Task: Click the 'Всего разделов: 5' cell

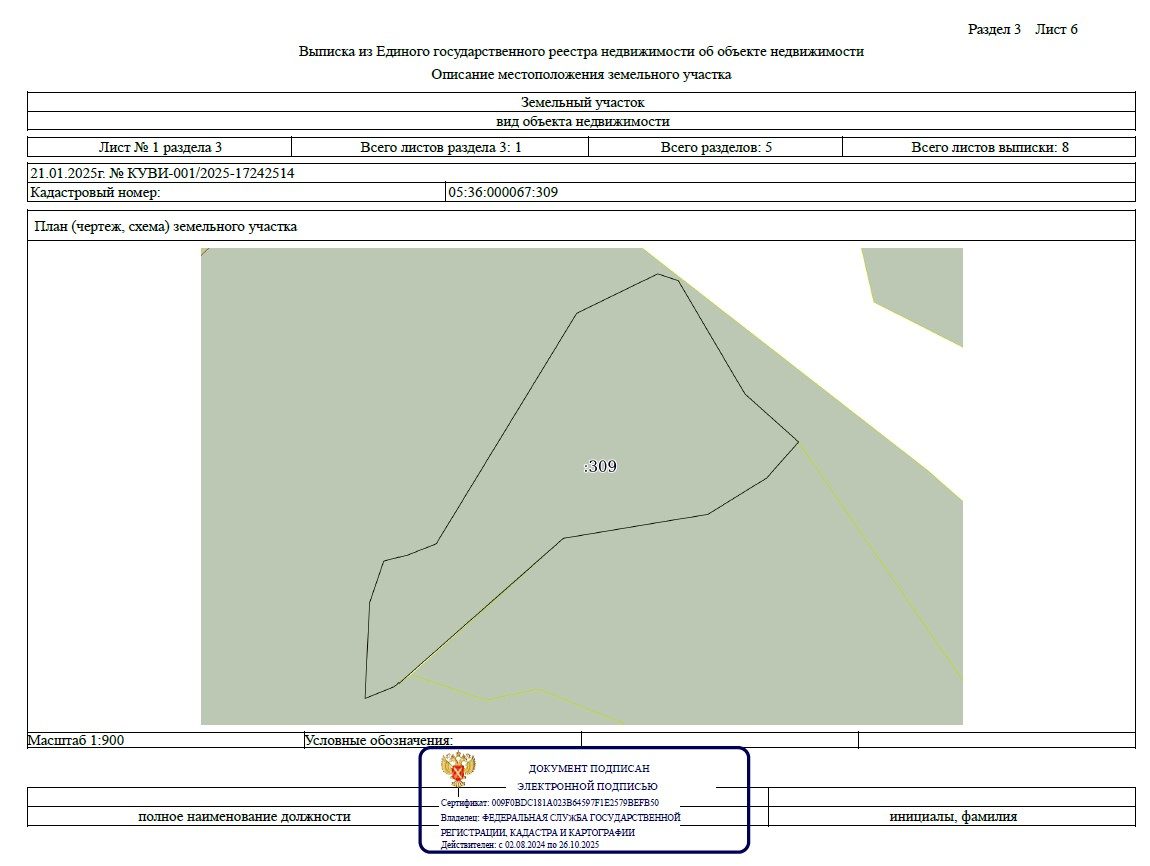Action: (716, 147)
